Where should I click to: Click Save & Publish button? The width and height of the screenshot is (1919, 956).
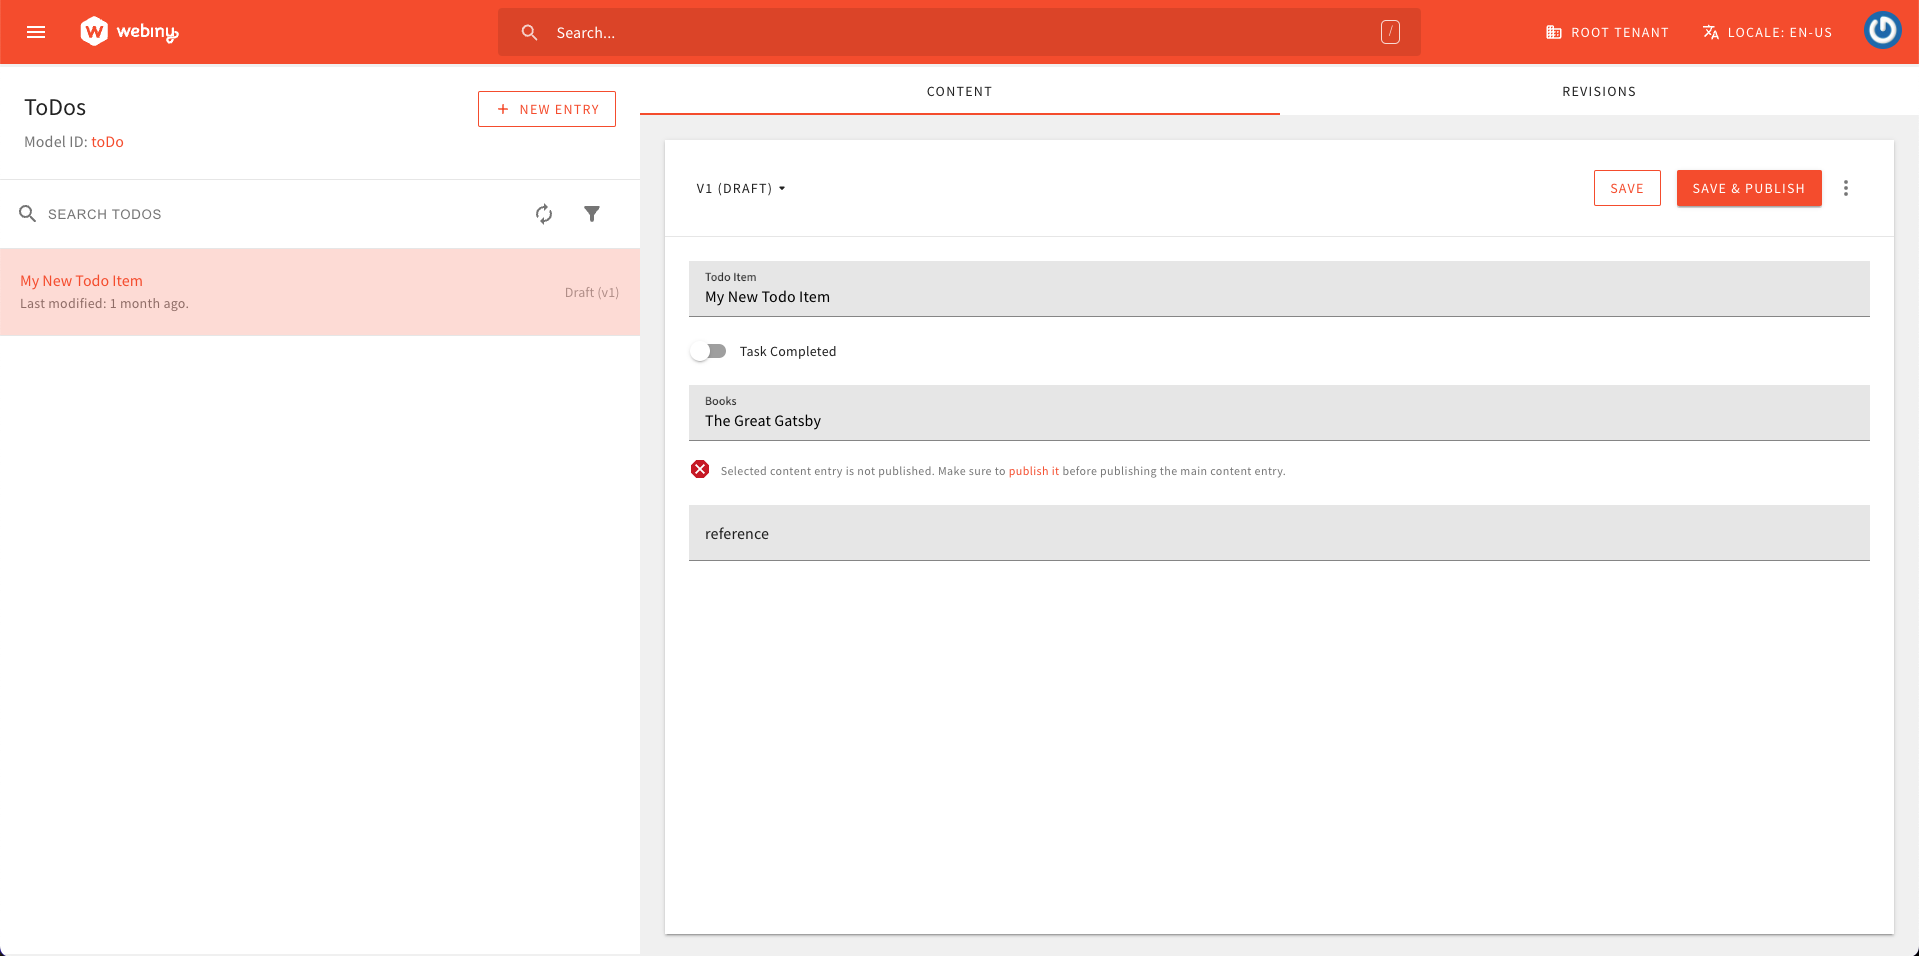(1749, 188)
